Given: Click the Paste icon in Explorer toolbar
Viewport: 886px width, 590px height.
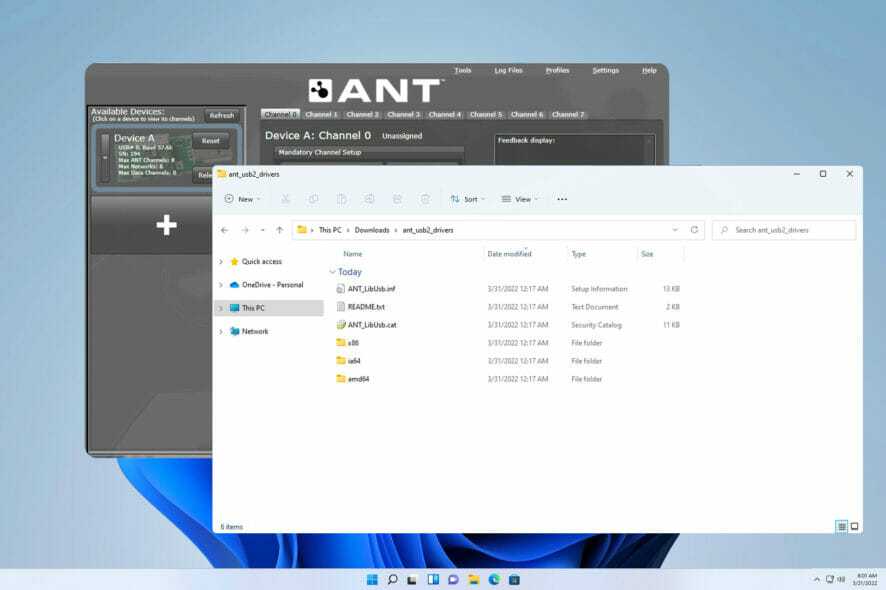Looking at the screenshot, I should [341, 199].
